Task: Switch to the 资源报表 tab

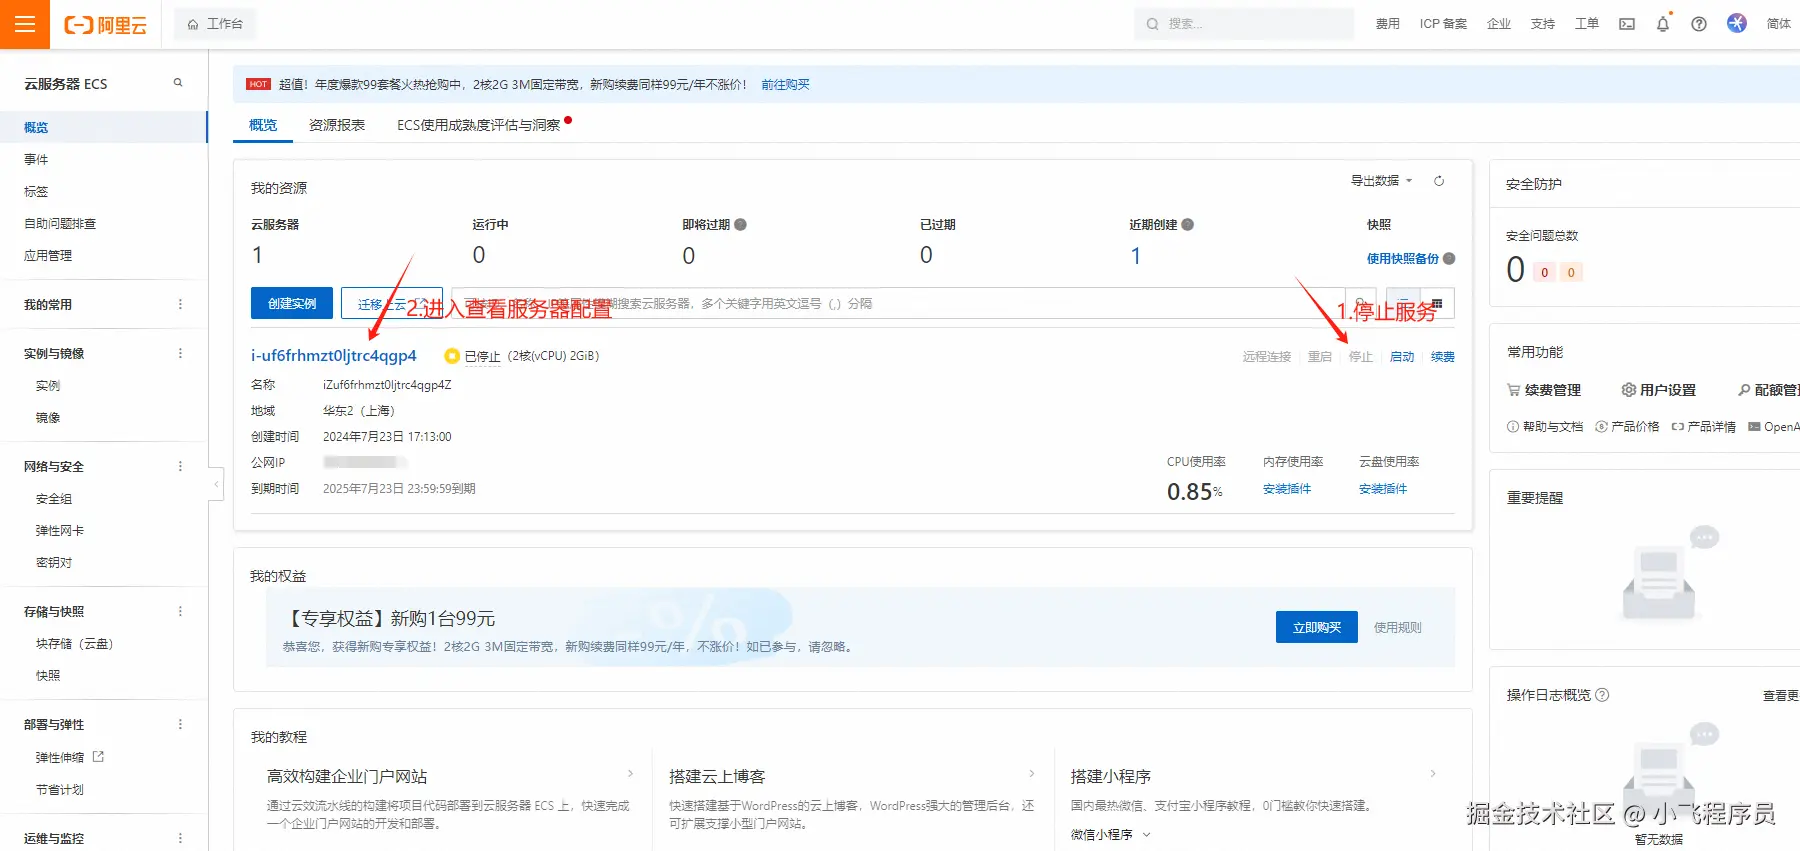Action: [x=337, y=125]
